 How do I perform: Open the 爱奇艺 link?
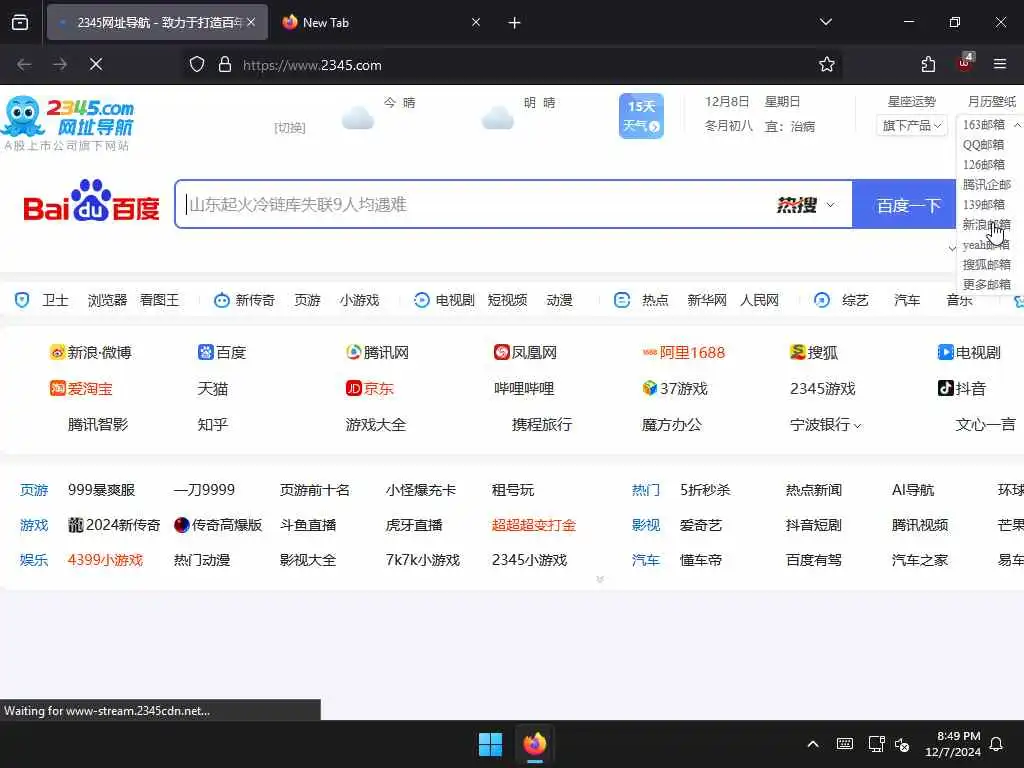click(701, 525)
